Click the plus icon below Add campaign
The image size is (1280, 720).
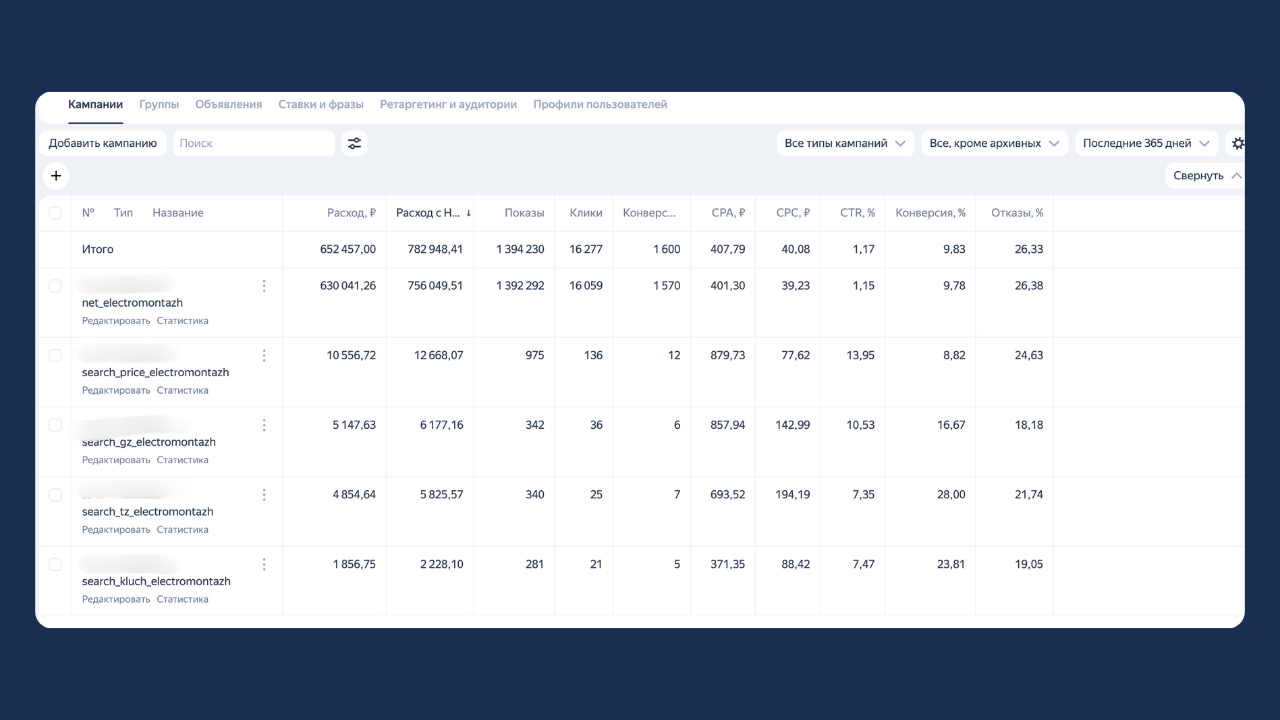[56, 176]
